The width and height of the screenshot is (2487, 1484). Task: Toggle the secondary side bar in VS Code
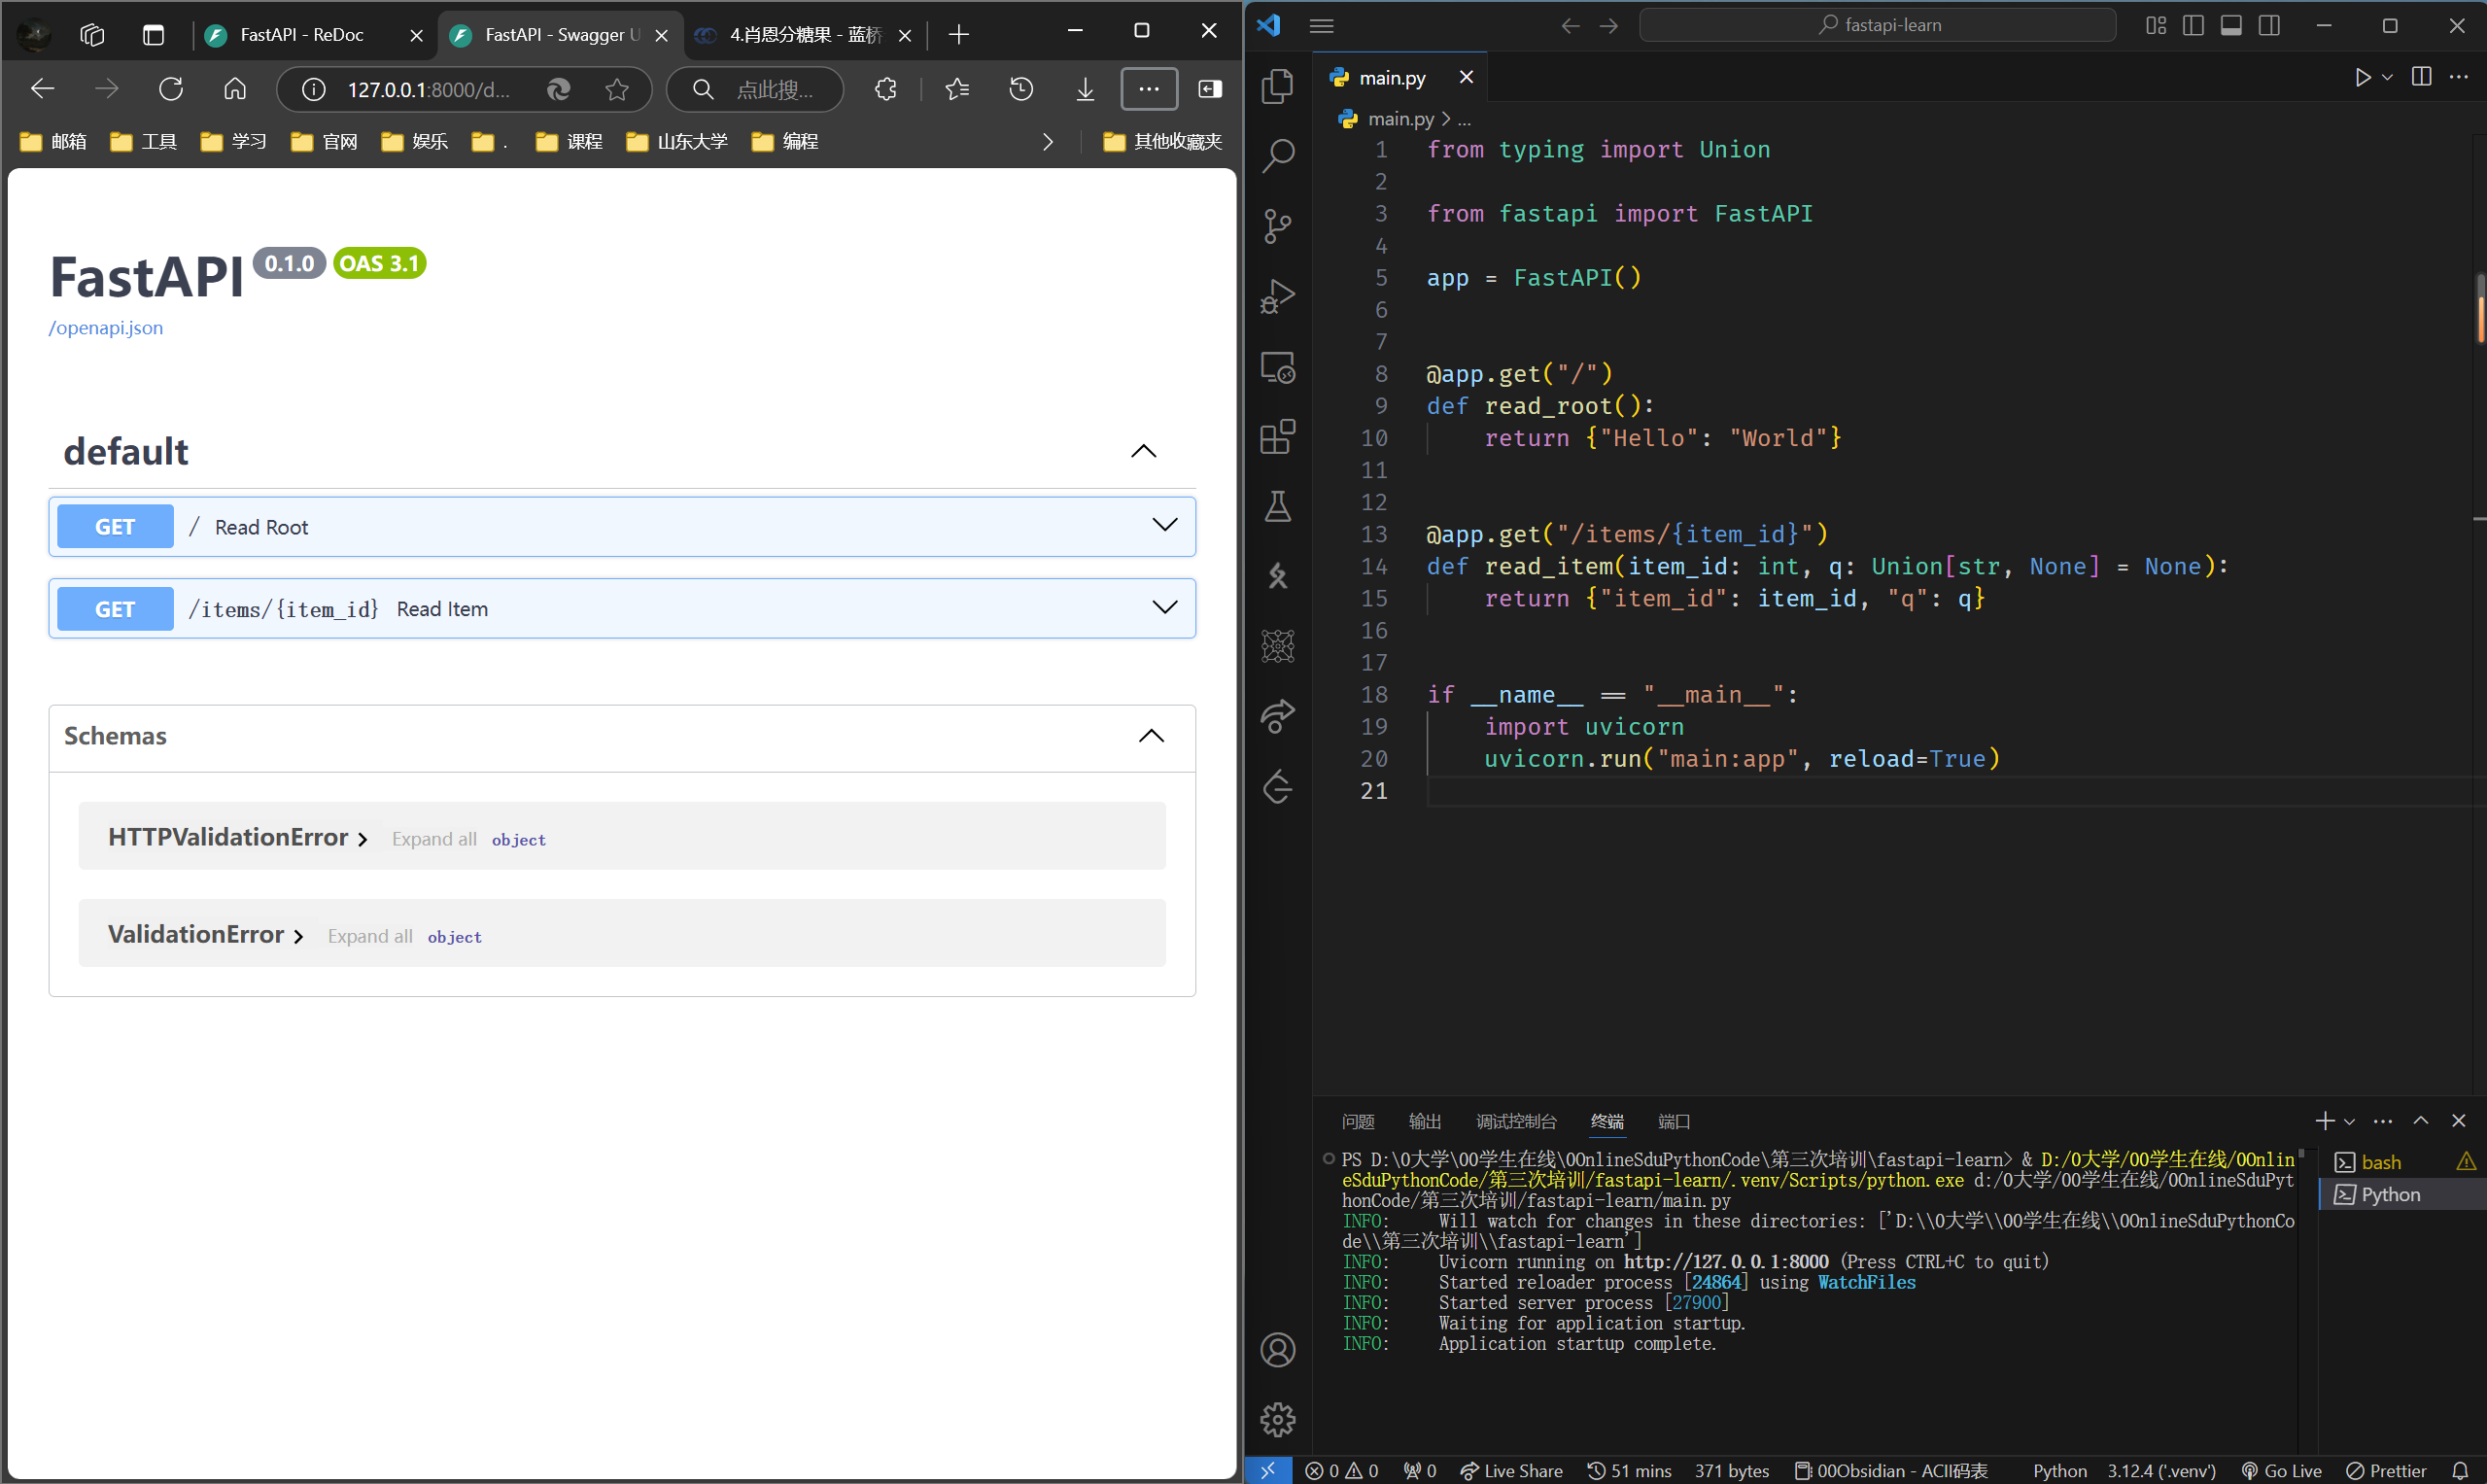[x=2268, y=26]
